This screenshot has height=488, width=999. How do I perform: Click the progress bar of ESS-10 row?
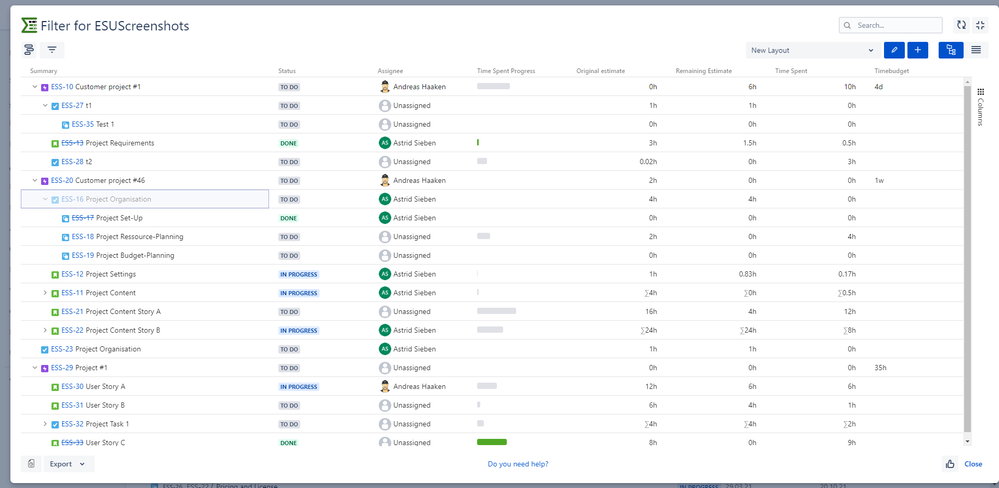pos(493,86)
